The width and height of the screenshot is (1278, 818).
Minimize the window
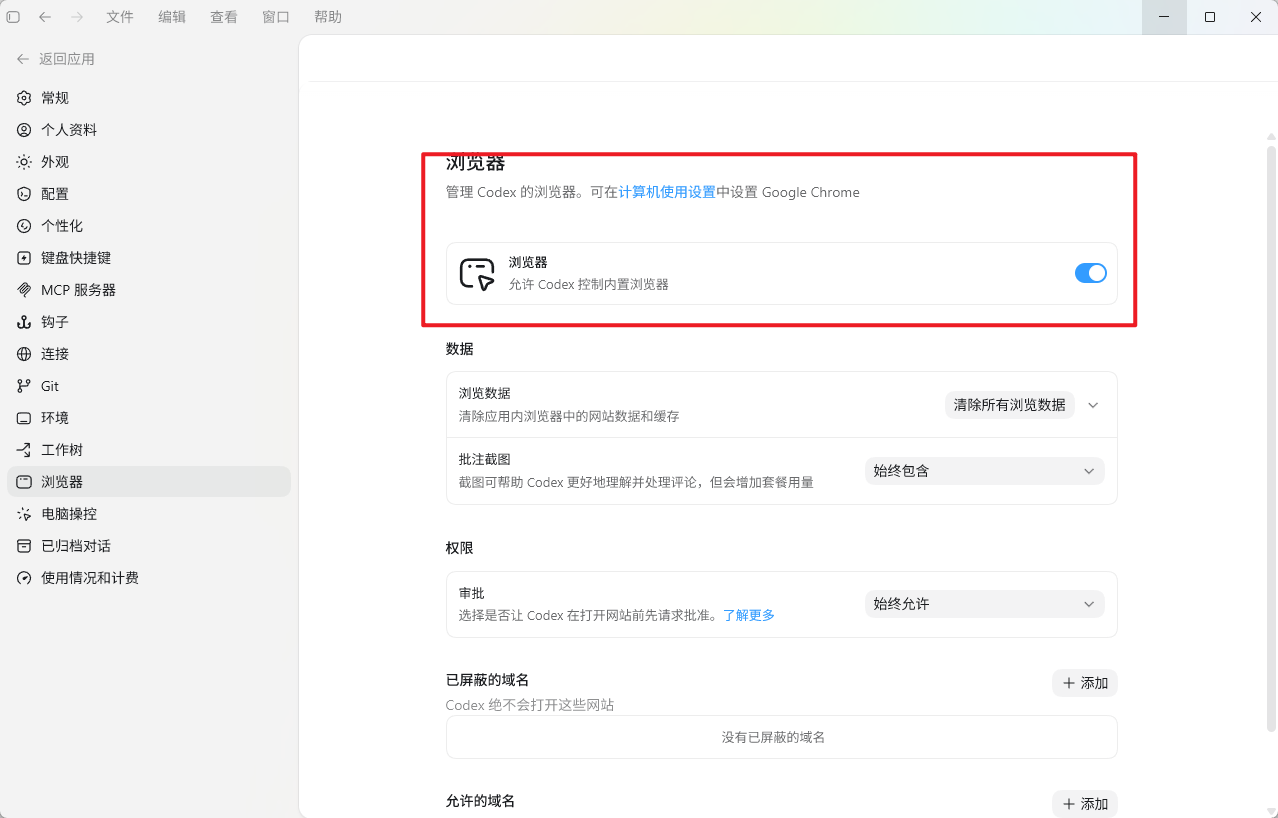[x=1165, y=17]
